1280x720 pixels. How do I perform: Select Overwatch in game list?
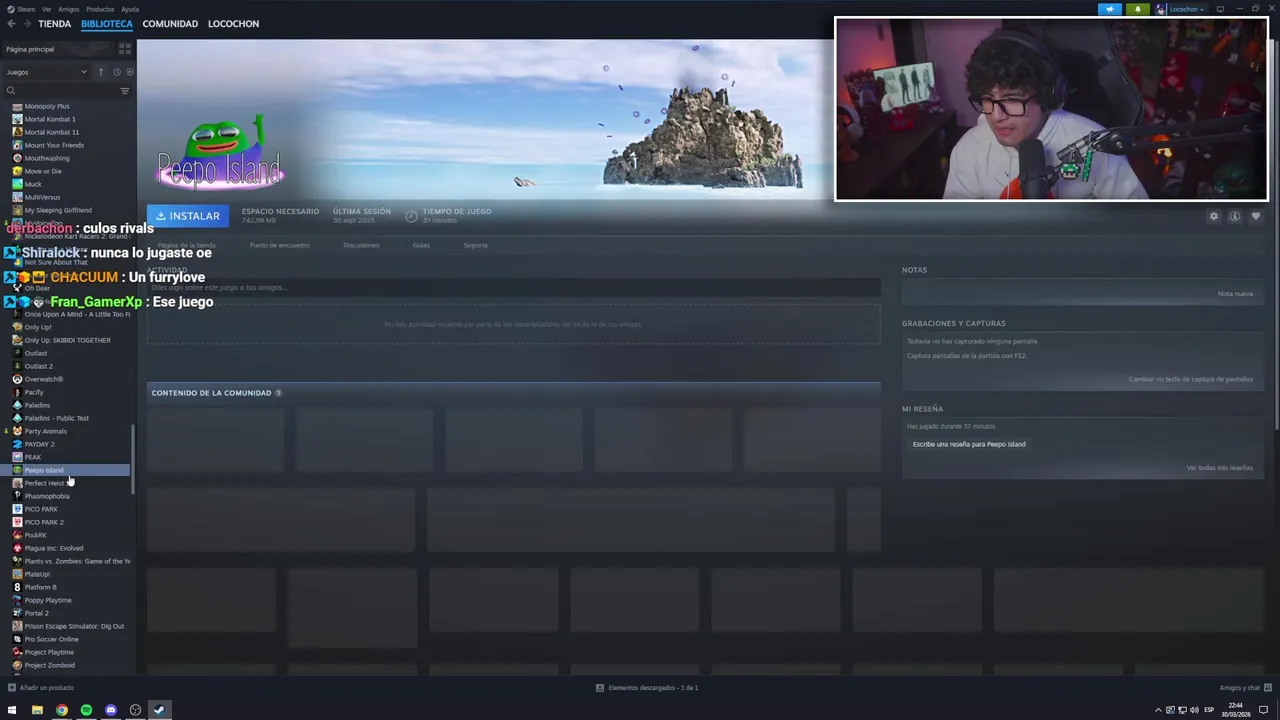(43, 379)
